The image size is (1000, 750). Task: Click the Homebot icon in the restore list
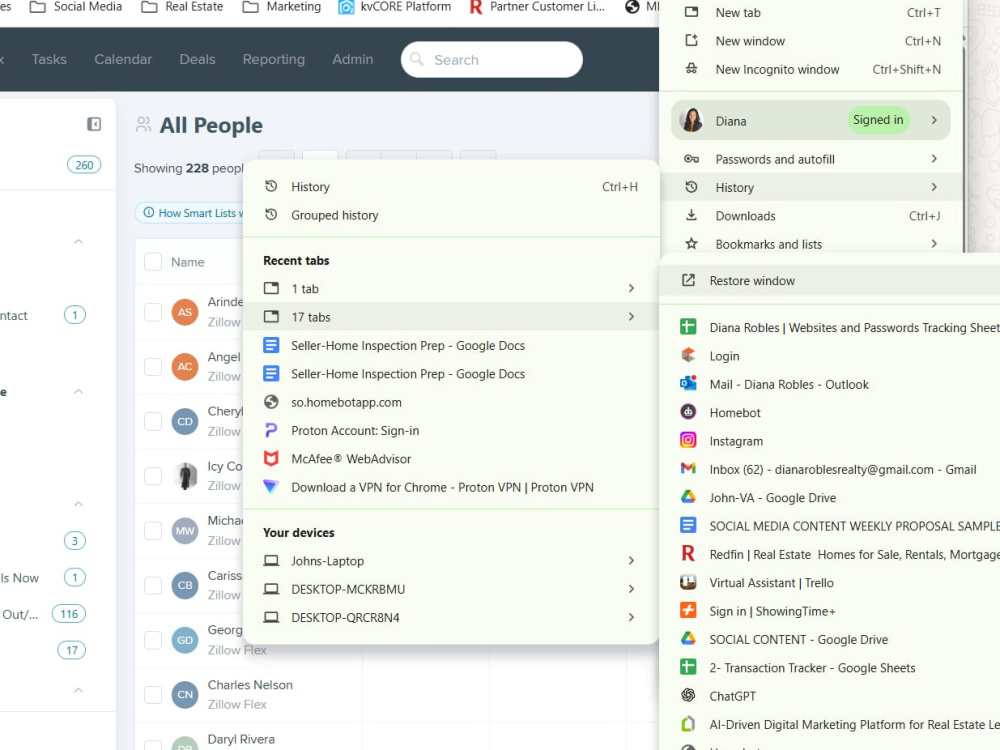click(688, 412)
